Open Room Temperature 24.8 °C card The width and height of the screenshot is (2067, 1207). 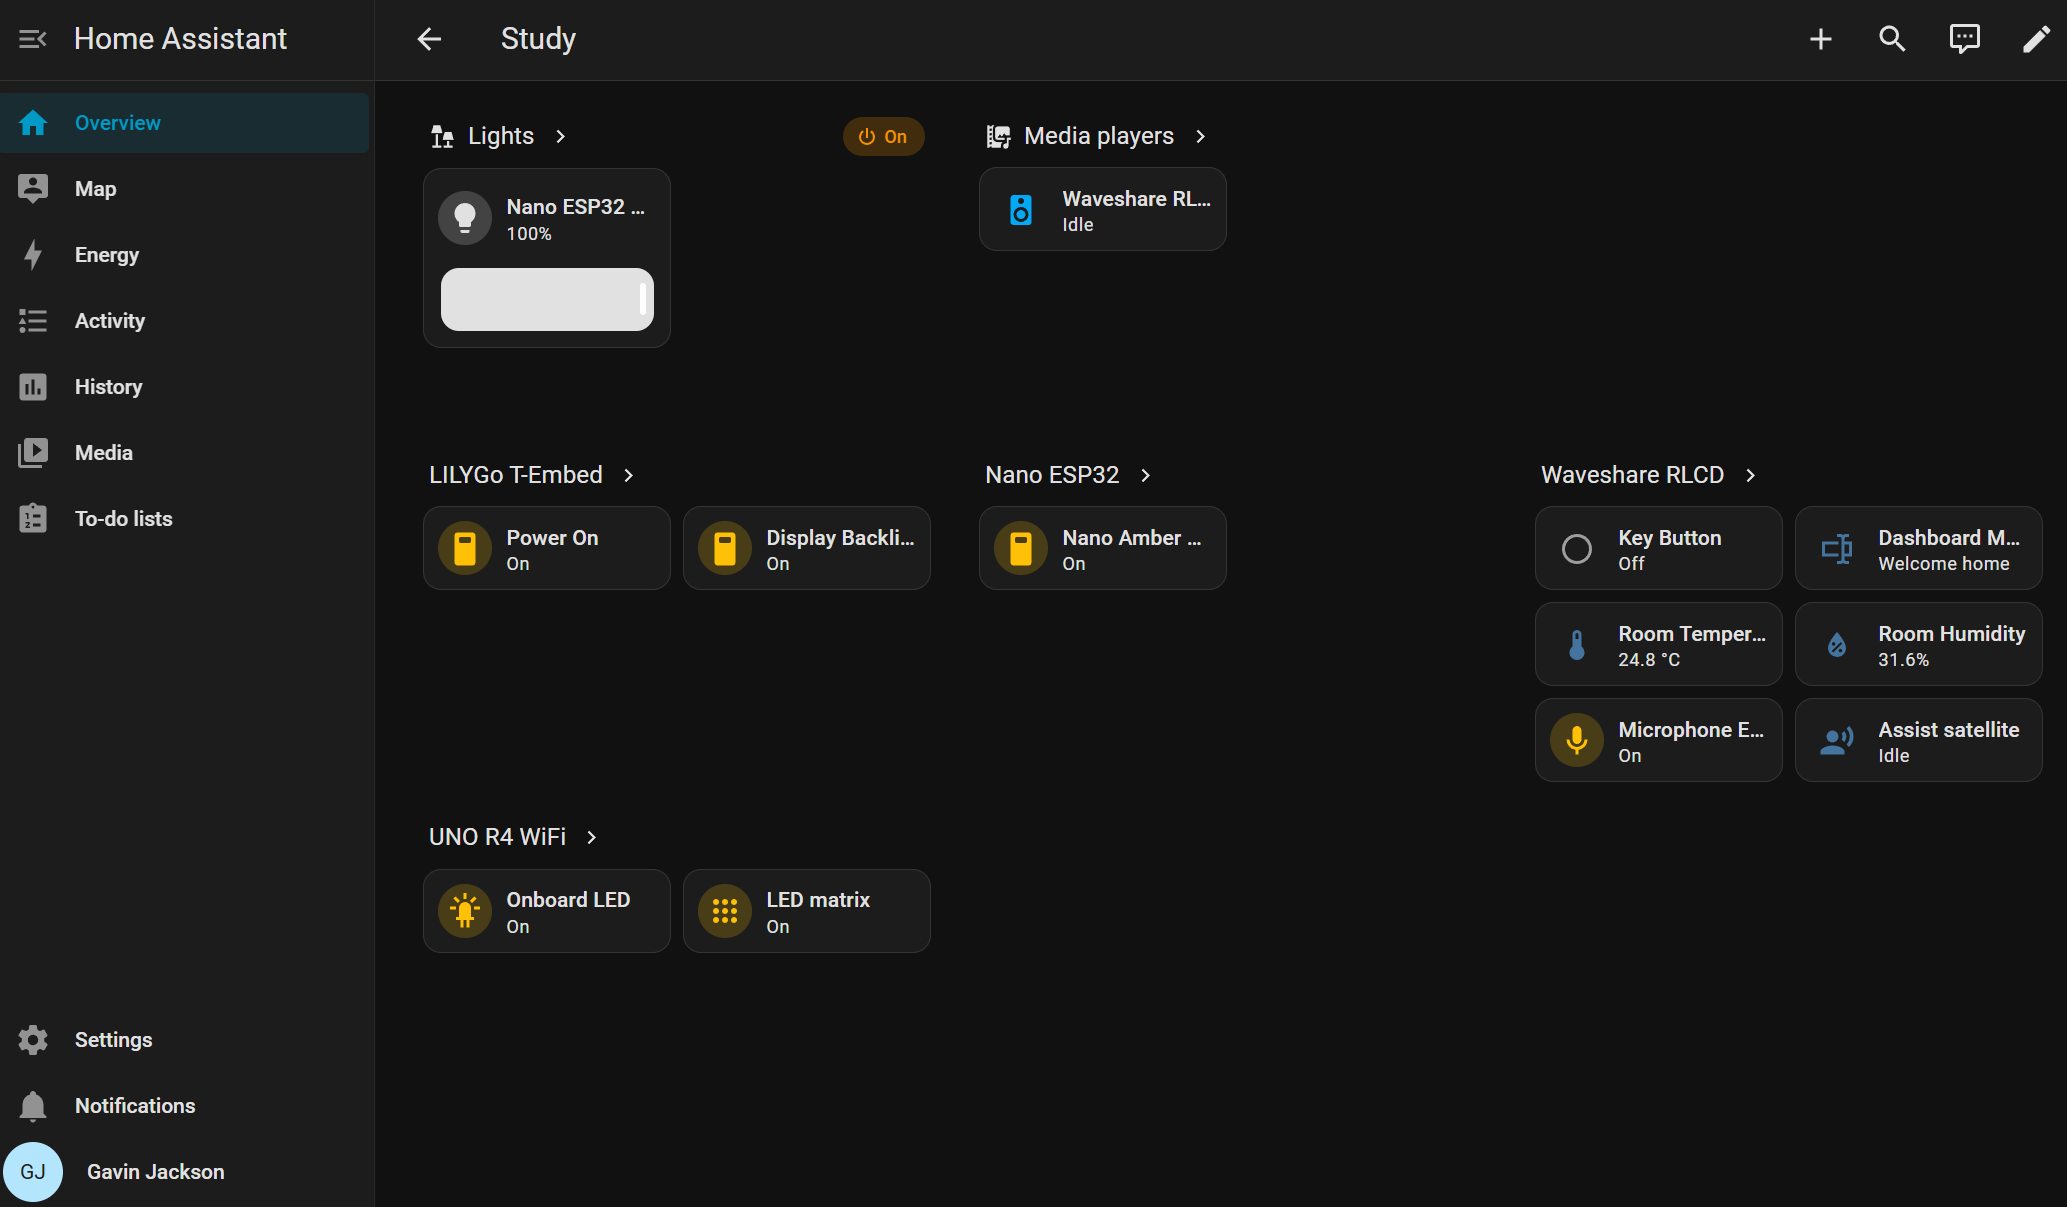click(1658, 645)
